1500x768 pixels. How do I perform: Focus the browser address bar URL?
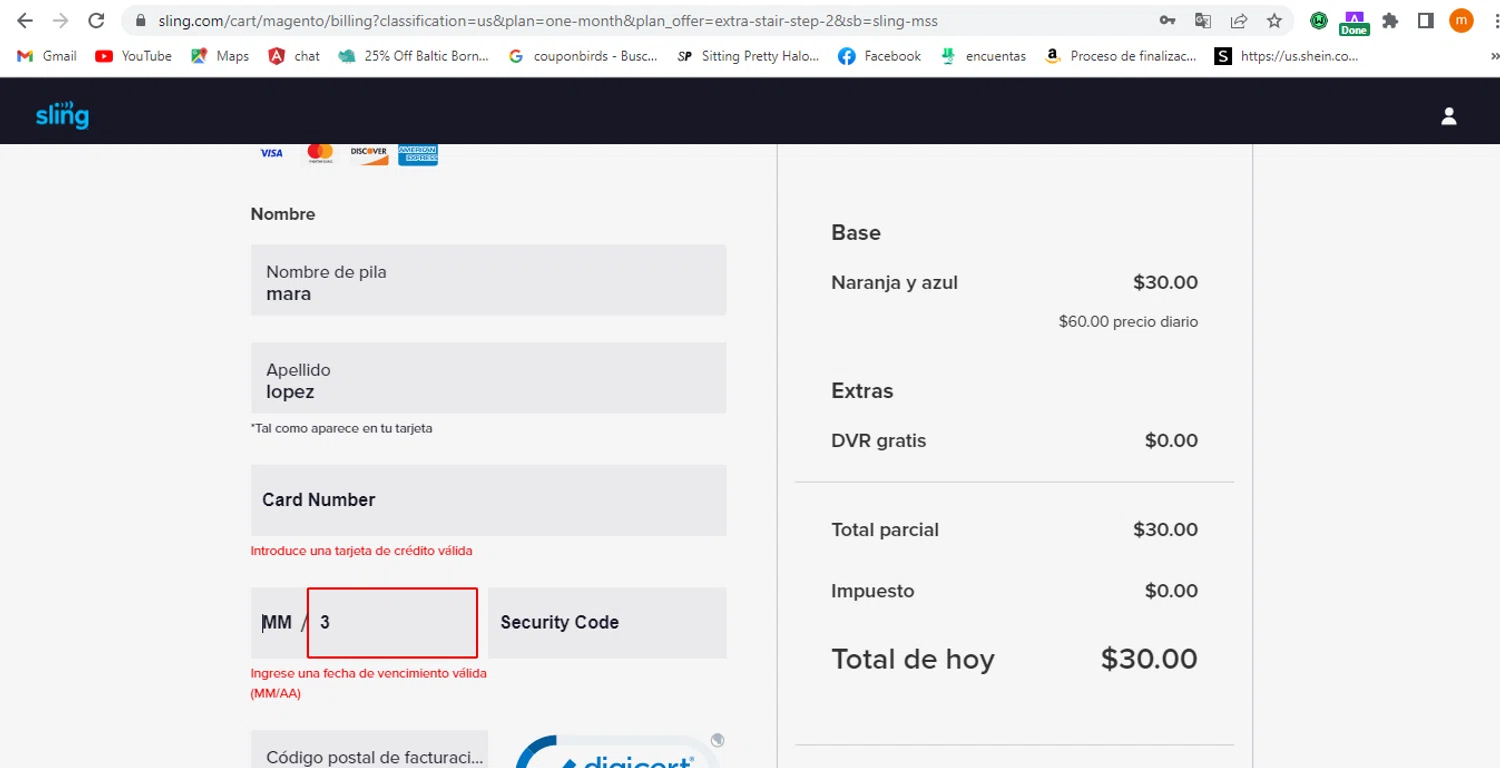pos(548,21)
